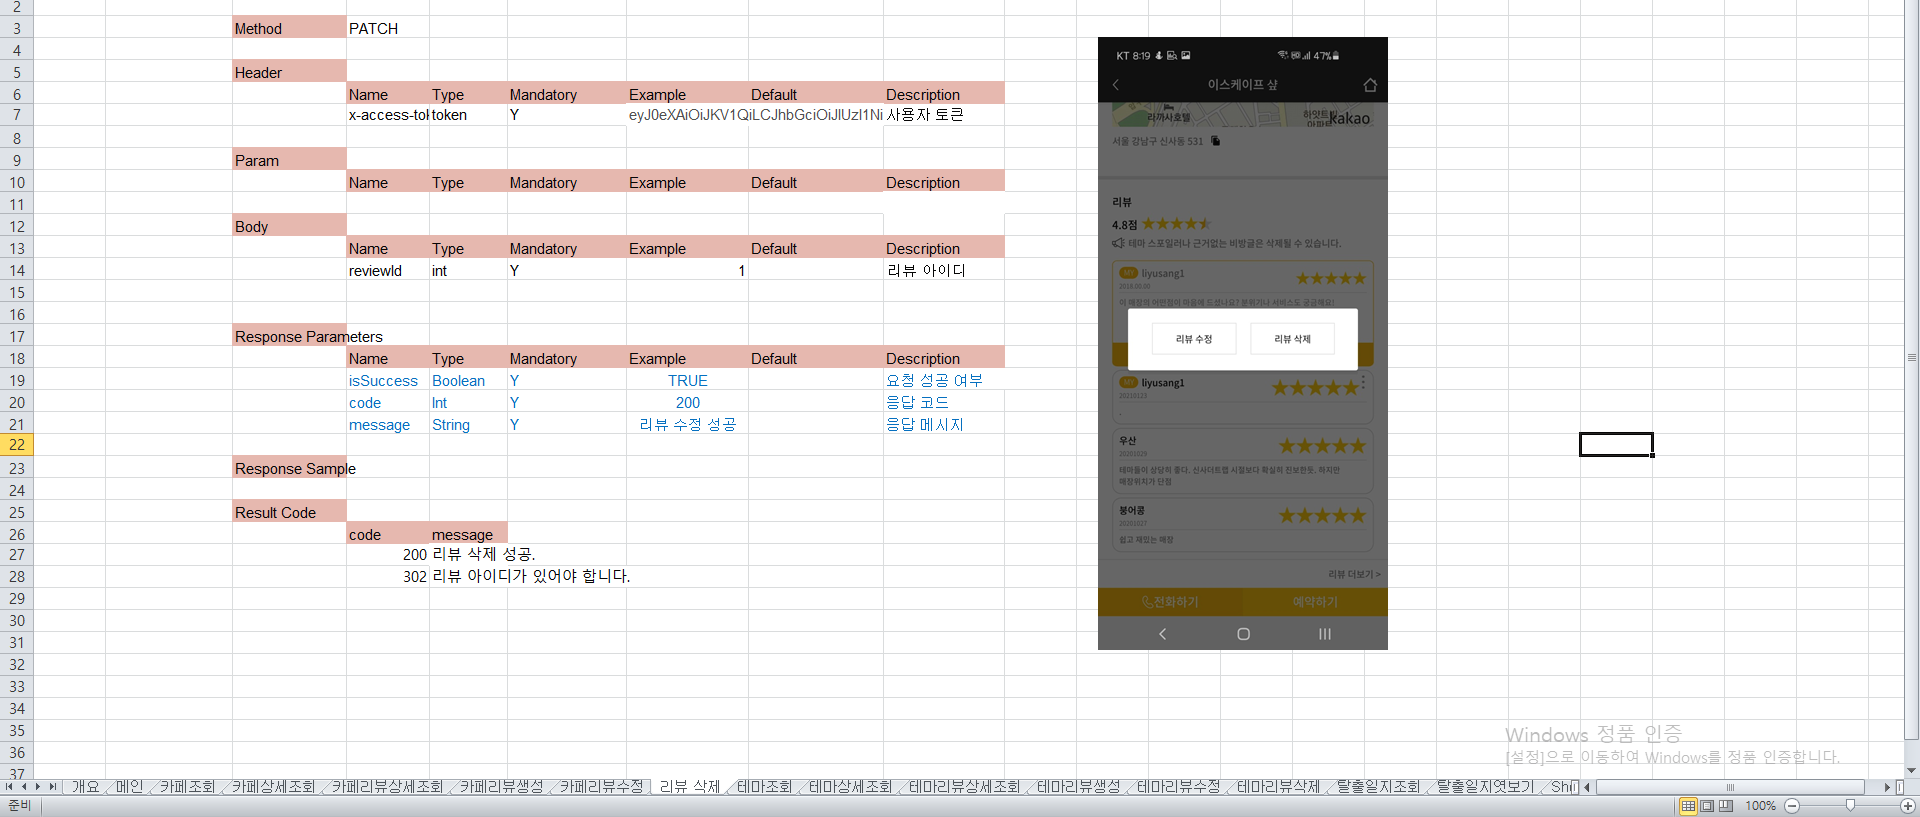Click the Boolean type cell
This screenshot has height=817, width=1920.
tap(468, 380)
